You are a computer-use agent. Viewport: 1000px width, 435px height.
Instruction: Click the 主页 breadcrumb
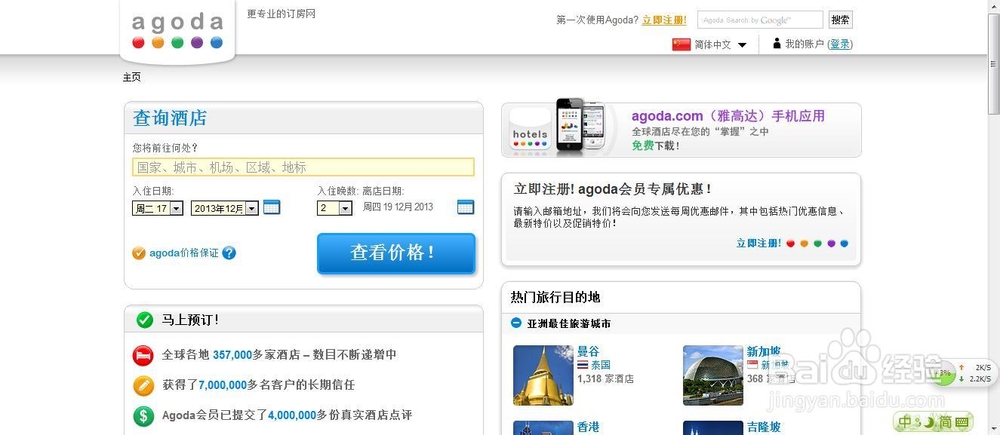tap(132, 77)
